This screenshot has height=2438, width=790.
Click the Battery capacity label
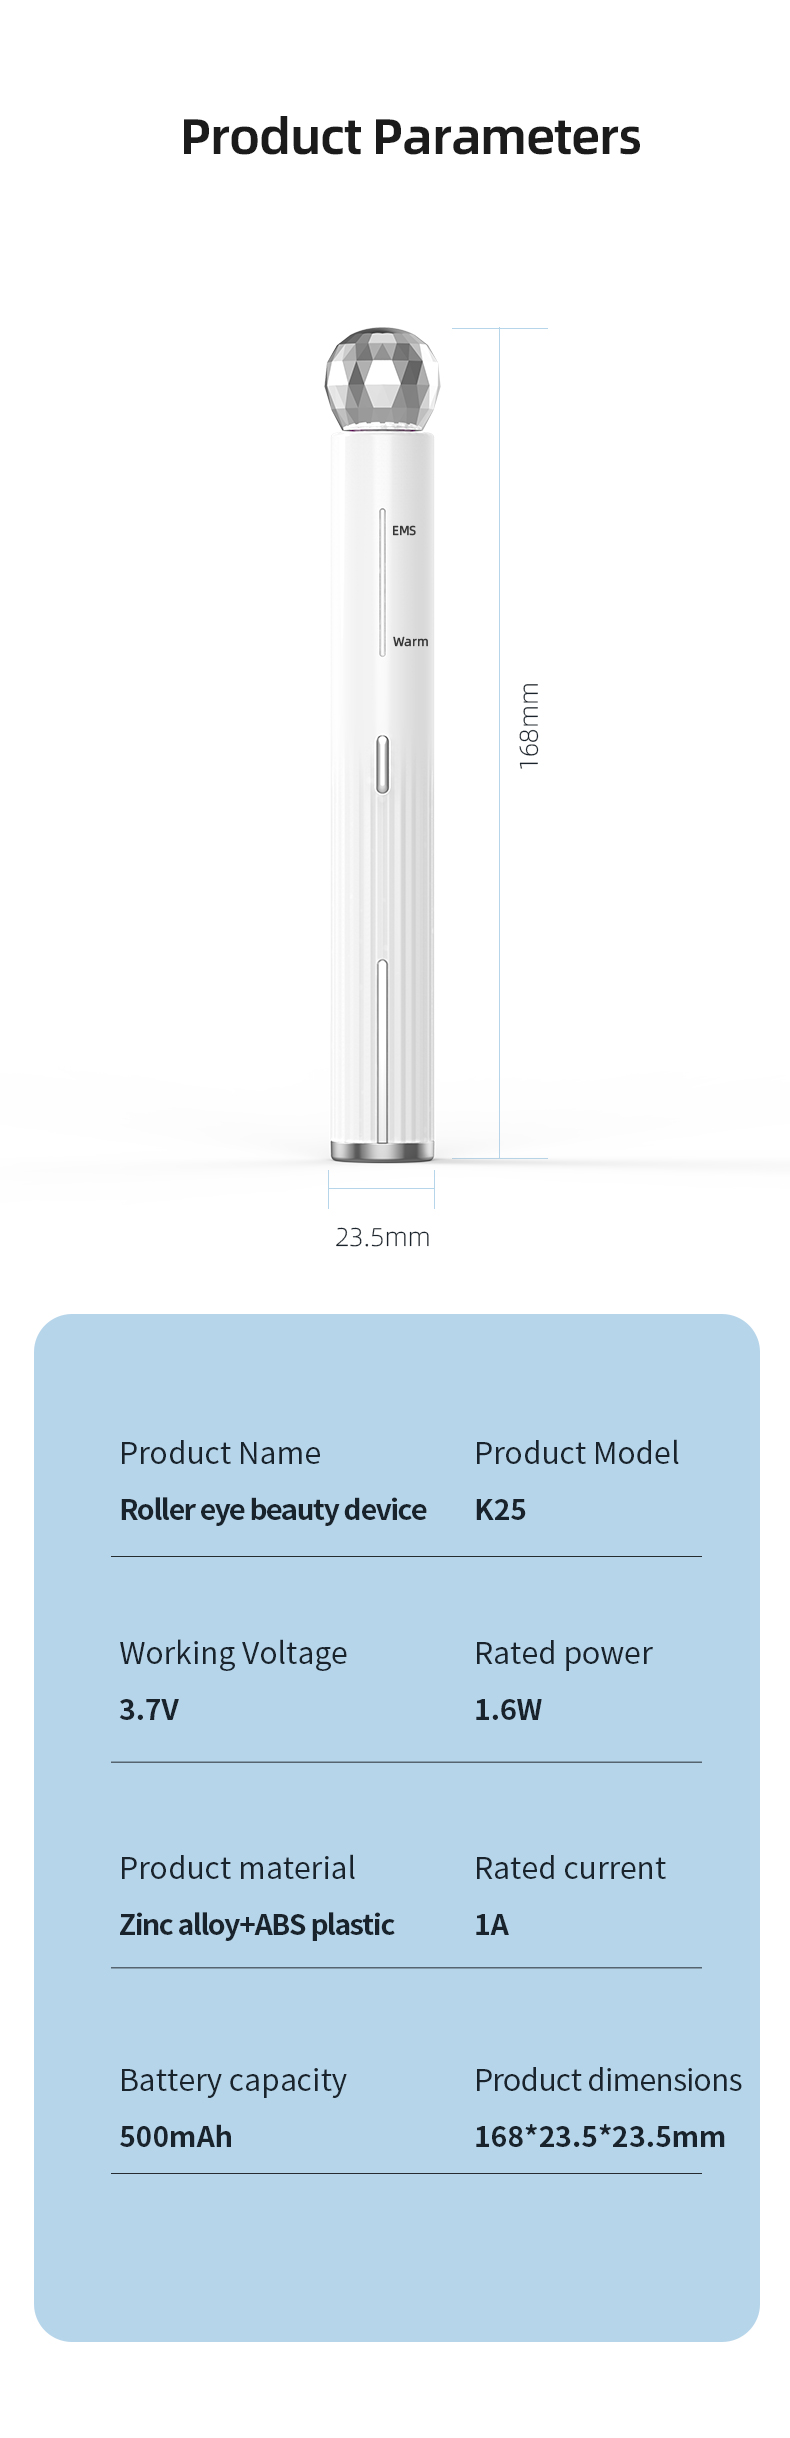(233, 2081)
